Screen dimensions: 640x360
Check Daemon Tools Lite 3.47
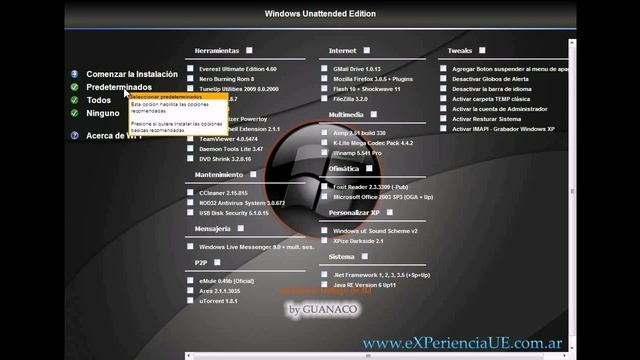tap(190, 149)
